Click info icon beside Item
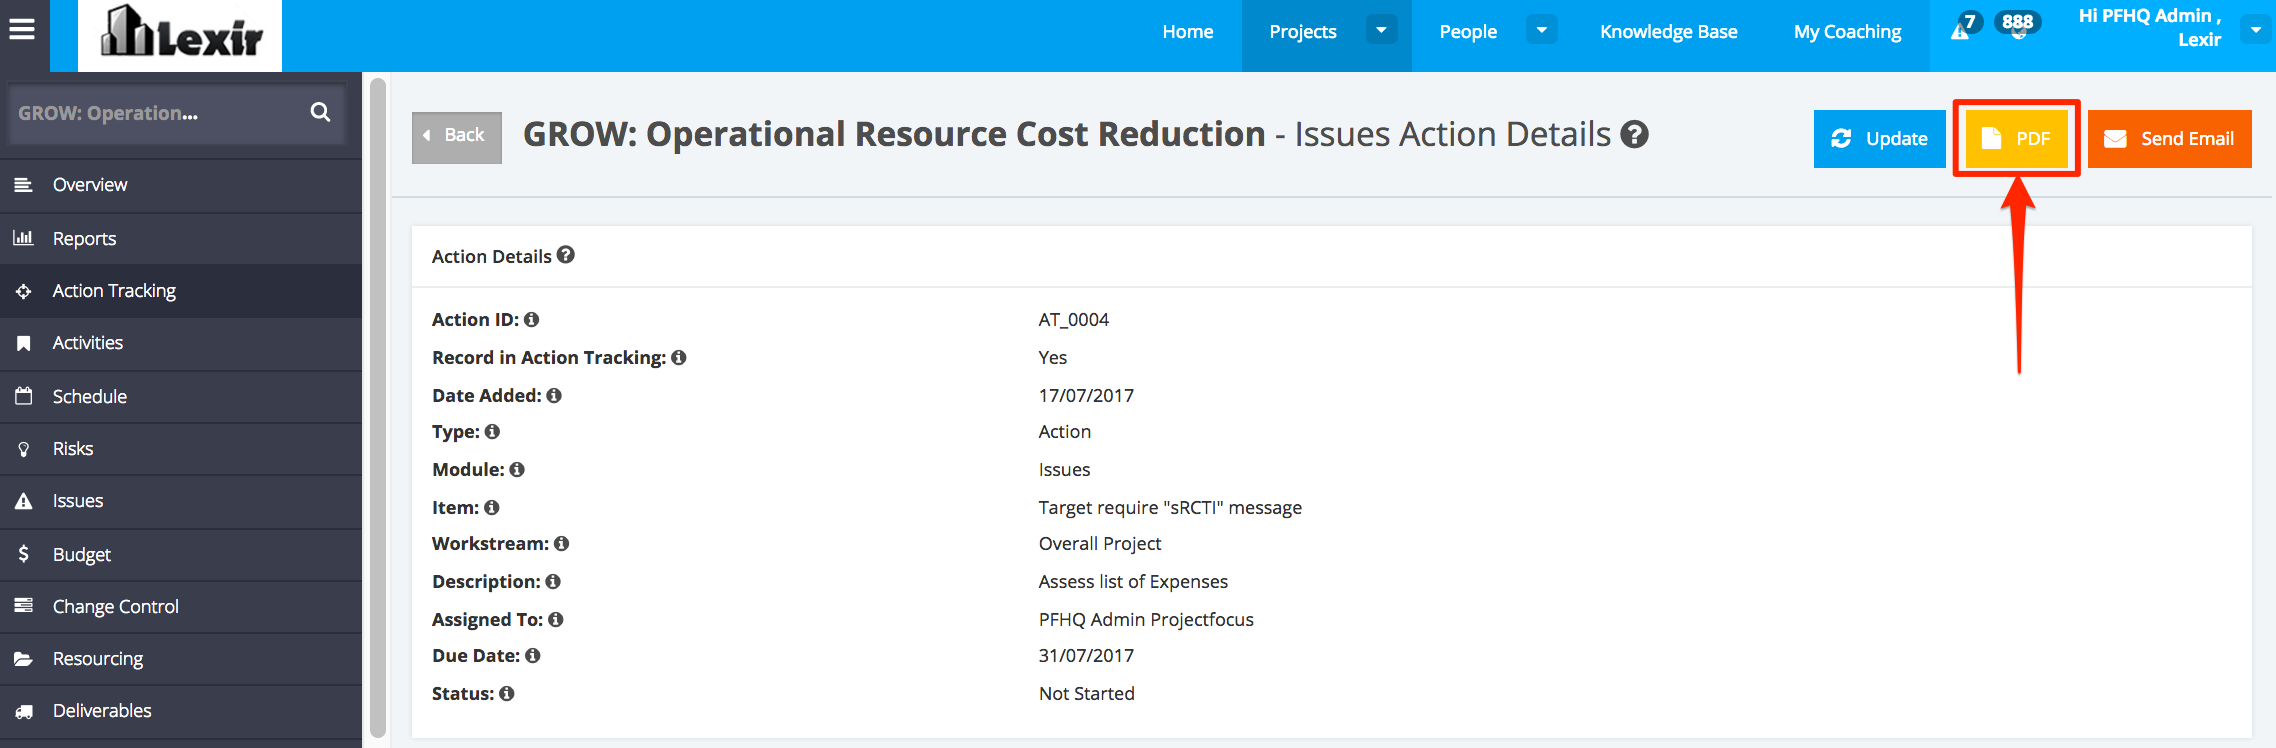Screen dimensions: 2276x748 [491, 508]
